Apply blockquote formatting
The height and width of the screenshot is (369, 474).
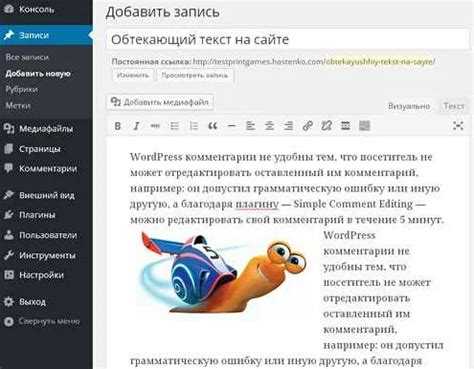coord(213,126)
